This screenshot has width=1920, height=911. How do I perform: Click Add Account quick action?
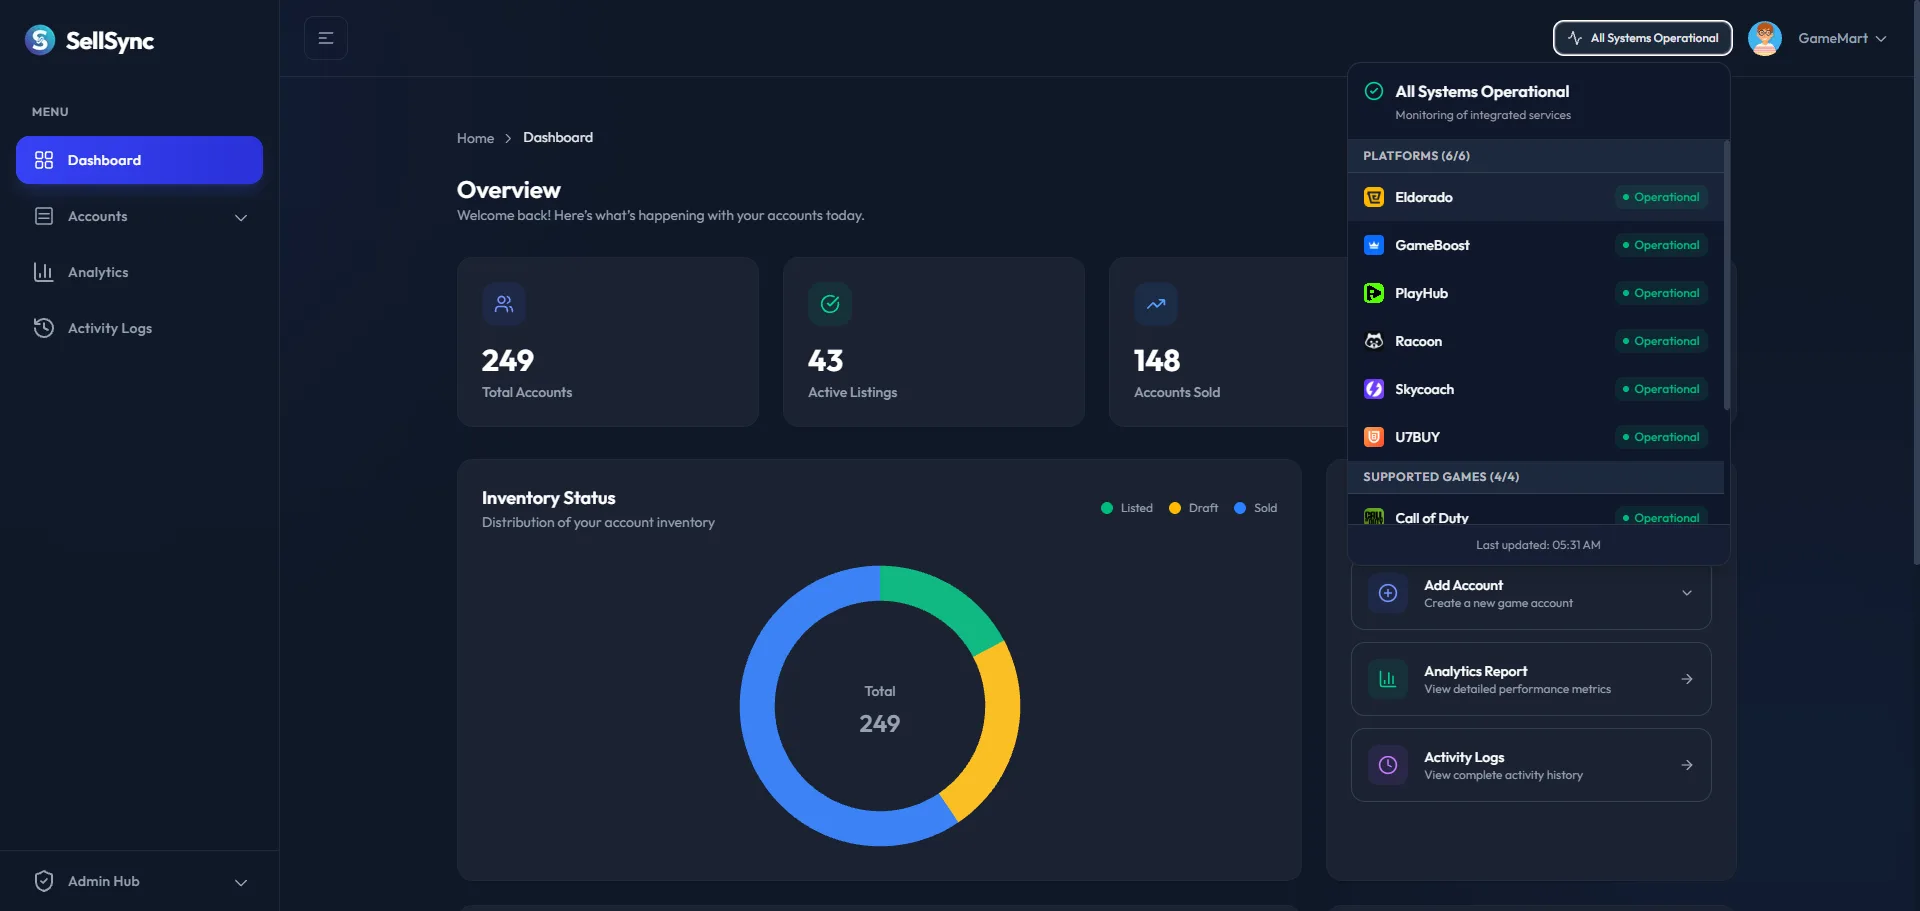1531,593
